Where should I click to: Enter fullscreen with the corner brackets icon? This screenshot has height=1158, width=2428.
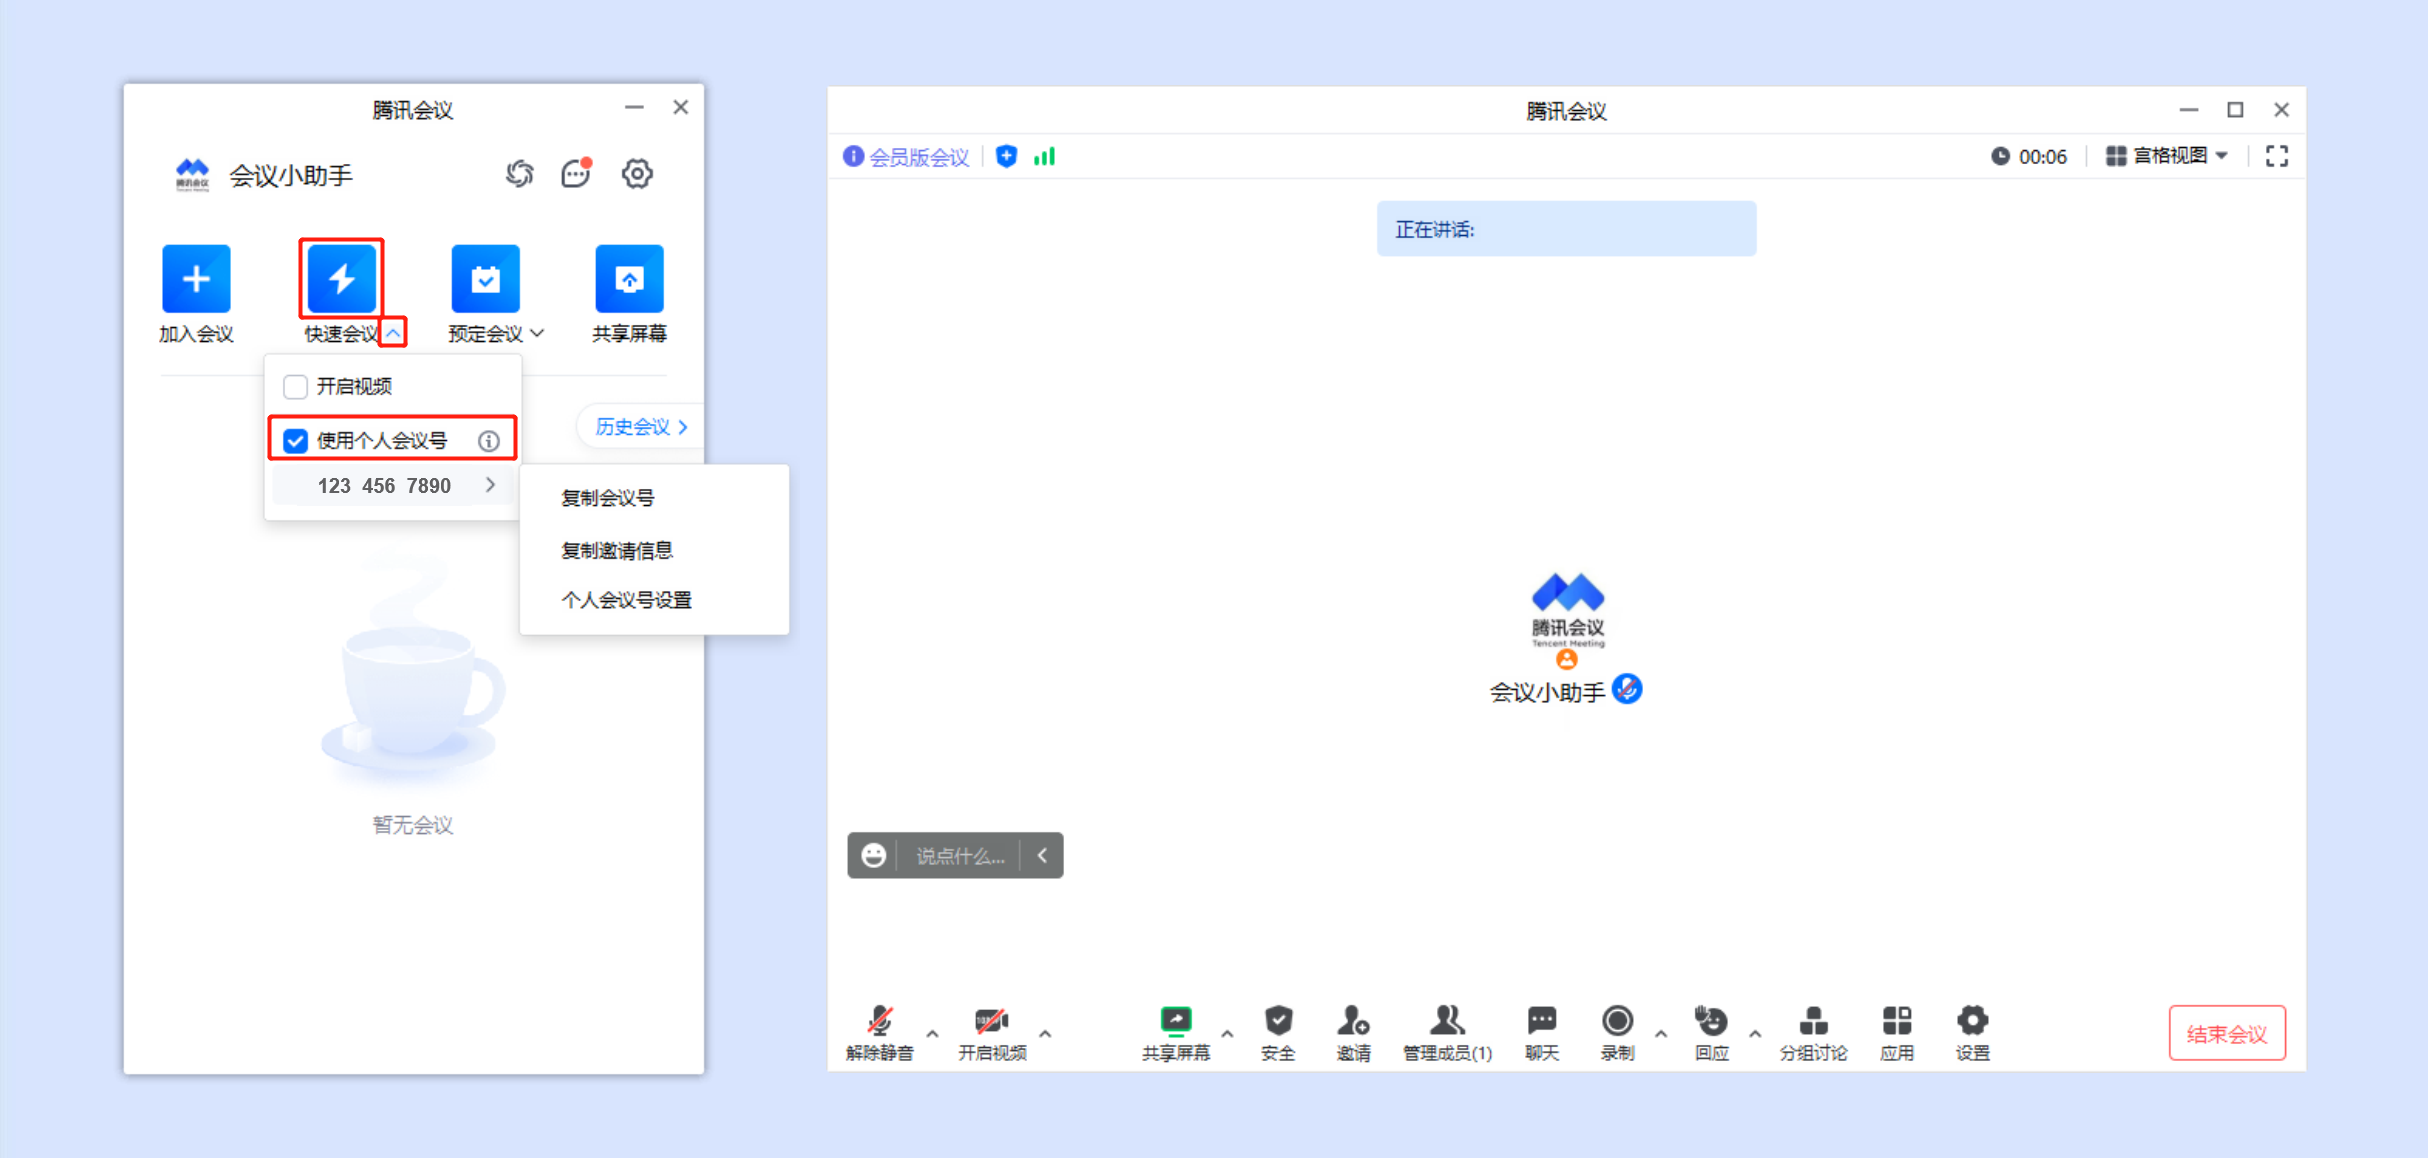[2277, 156]
